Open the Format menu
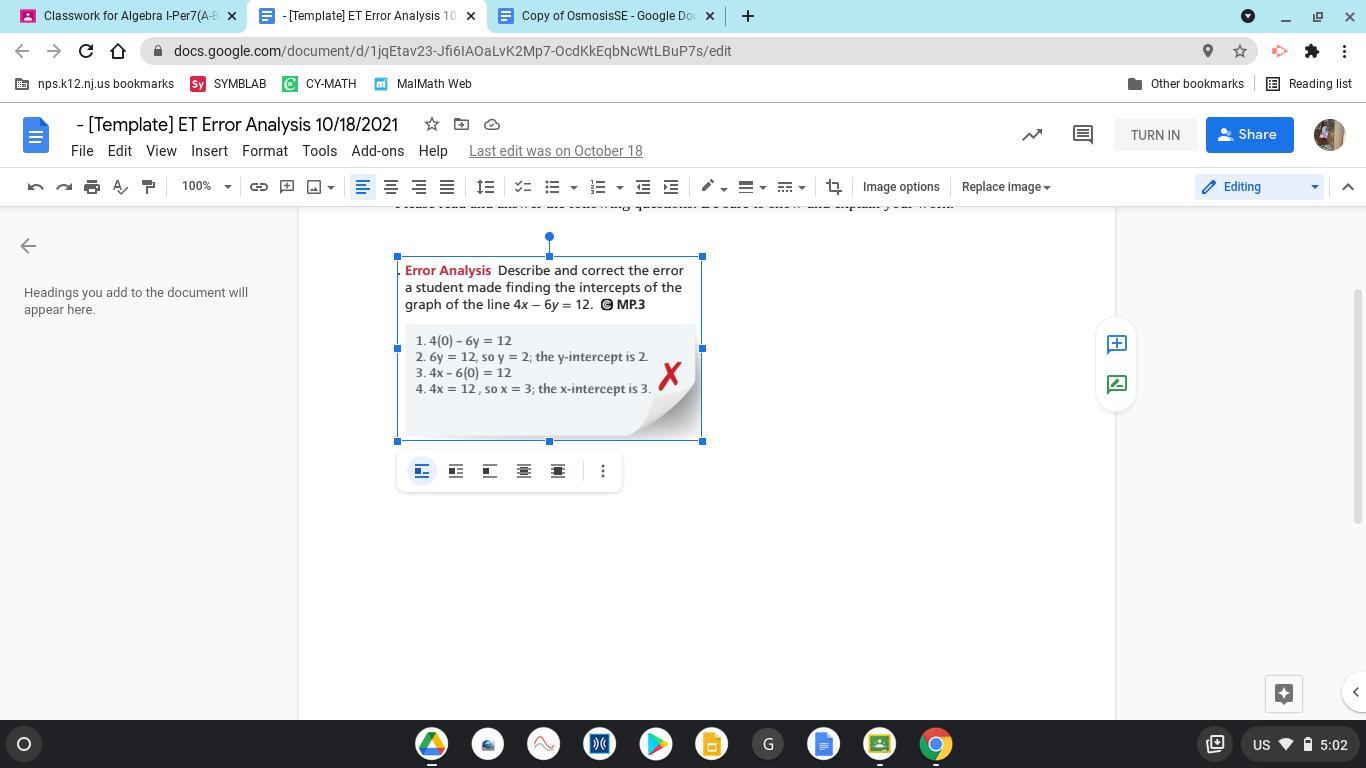This screenshot has height=768, width=1366. 265,151
